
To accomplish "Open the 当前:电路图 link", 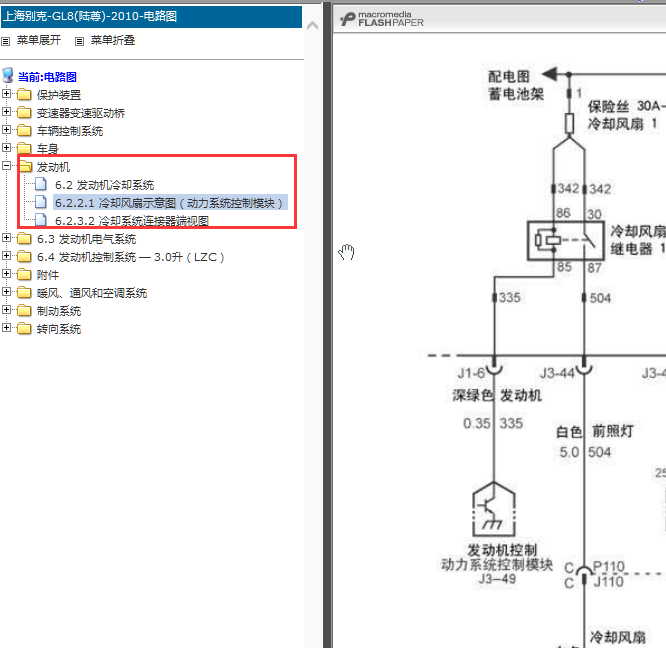I will tap(47, 77).
